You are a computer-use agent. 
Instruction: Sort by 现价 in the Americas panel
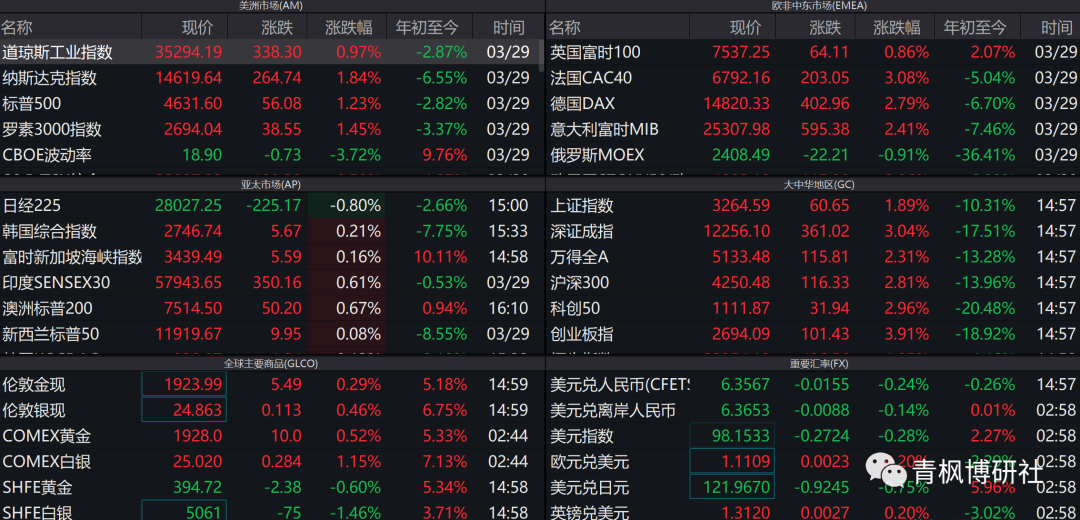[x=197, y=28]
